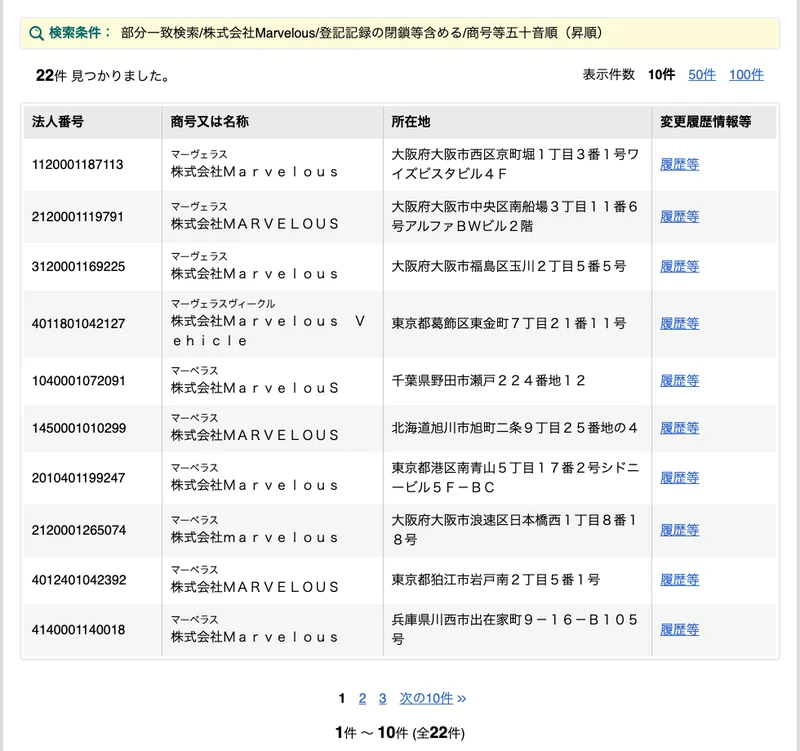
Task: Click the 22件 見つかりました result count
Action: 102,76
